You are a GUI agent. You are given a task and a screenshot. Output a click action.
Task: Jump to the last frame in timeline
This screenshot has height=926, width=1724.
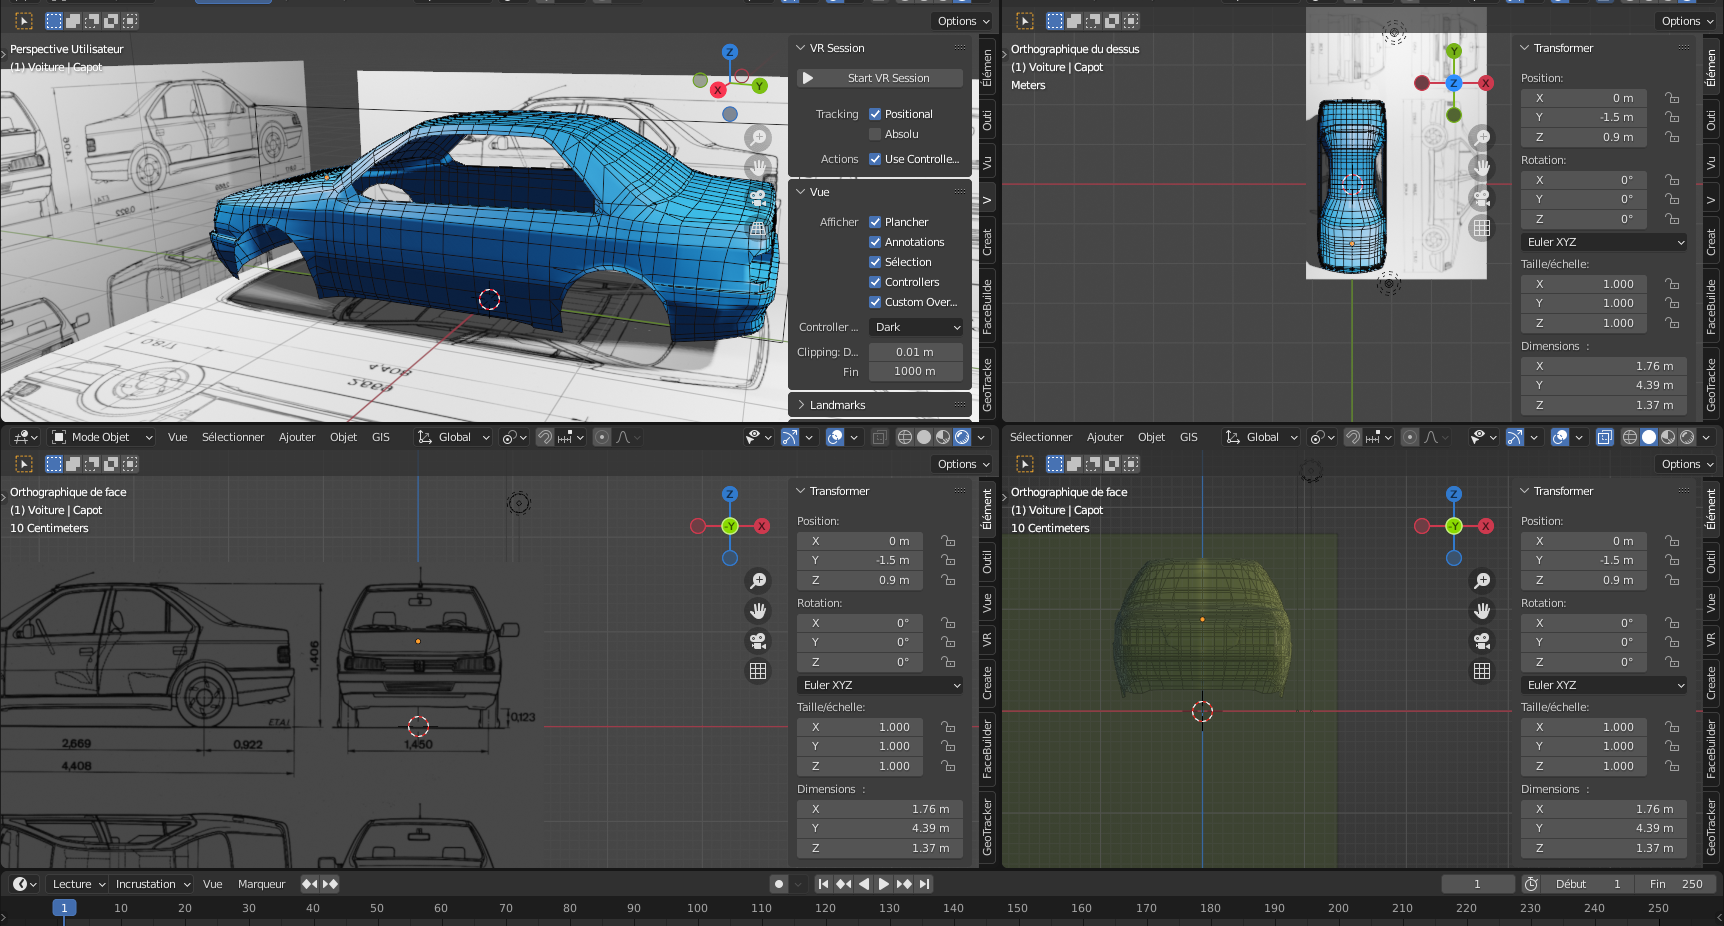925,884
